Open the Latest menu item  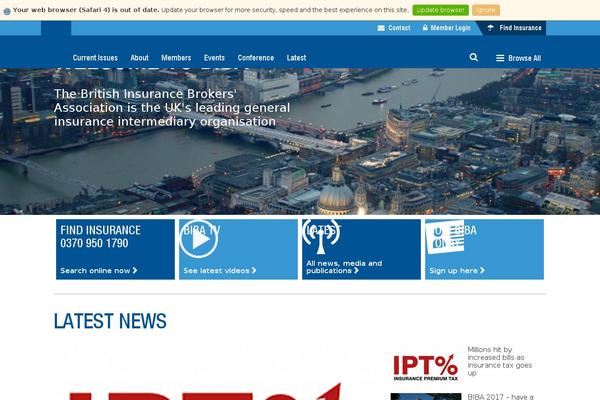click(296, 58)
